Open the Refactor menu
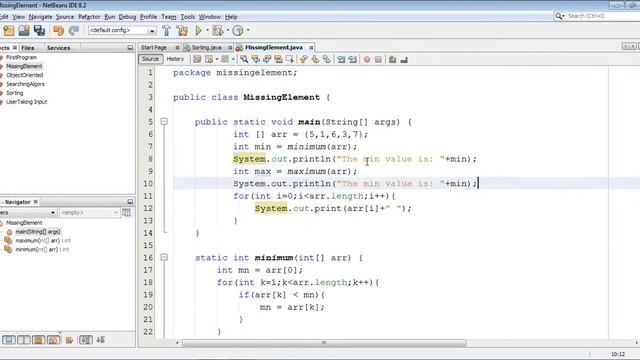640x360 pixels. (89, 17)
